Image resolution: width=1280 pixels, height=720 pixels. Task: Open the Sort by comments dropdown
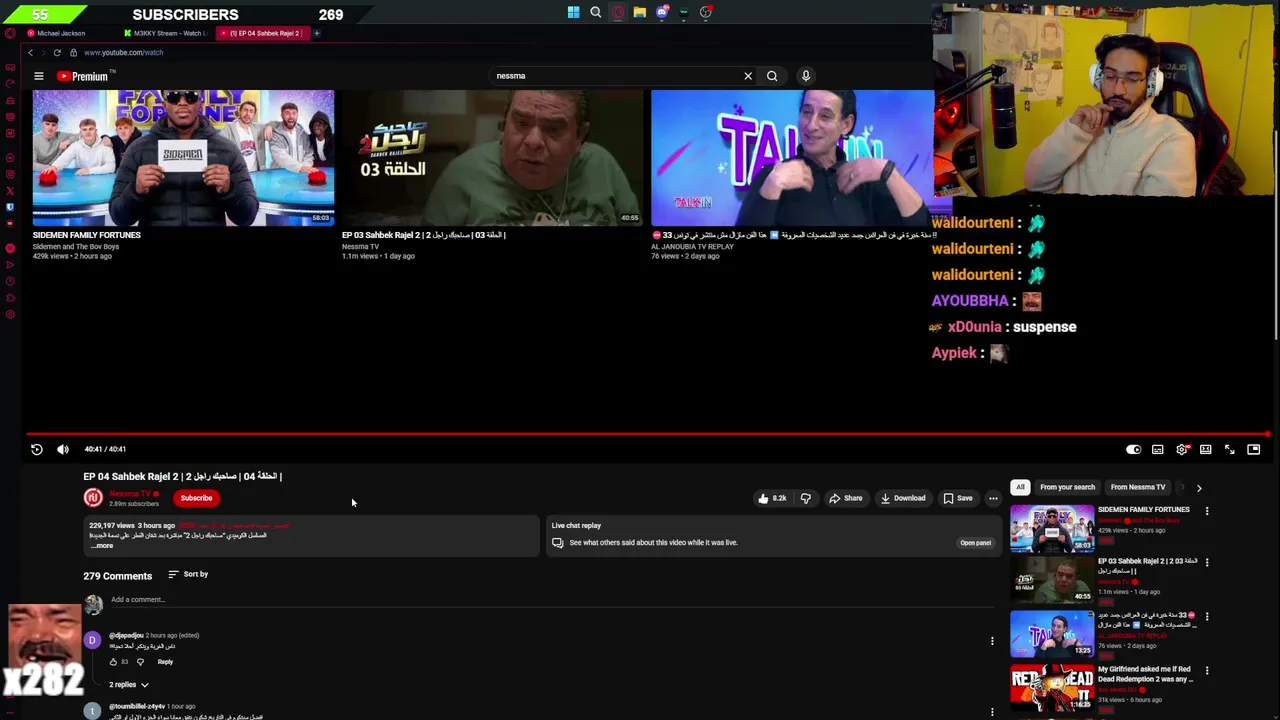188,575
